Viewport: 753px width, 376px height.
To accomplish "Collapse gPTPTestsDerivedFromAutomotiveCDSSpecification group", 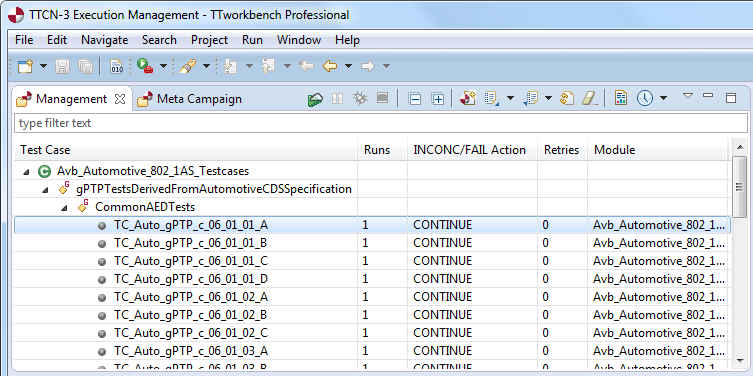I will [45, 190].
